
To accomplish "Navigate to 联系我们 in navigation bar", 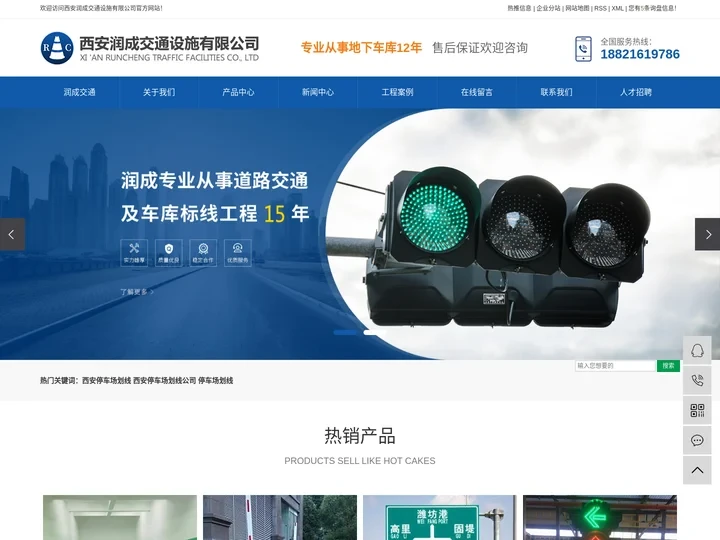I will coord(556,92).
